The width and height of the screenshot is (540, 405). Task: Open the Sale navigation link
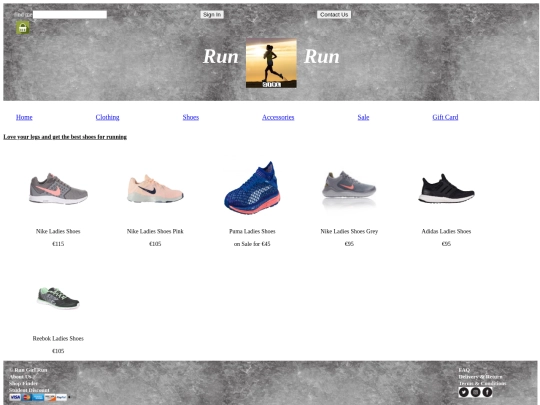[363, 117]
